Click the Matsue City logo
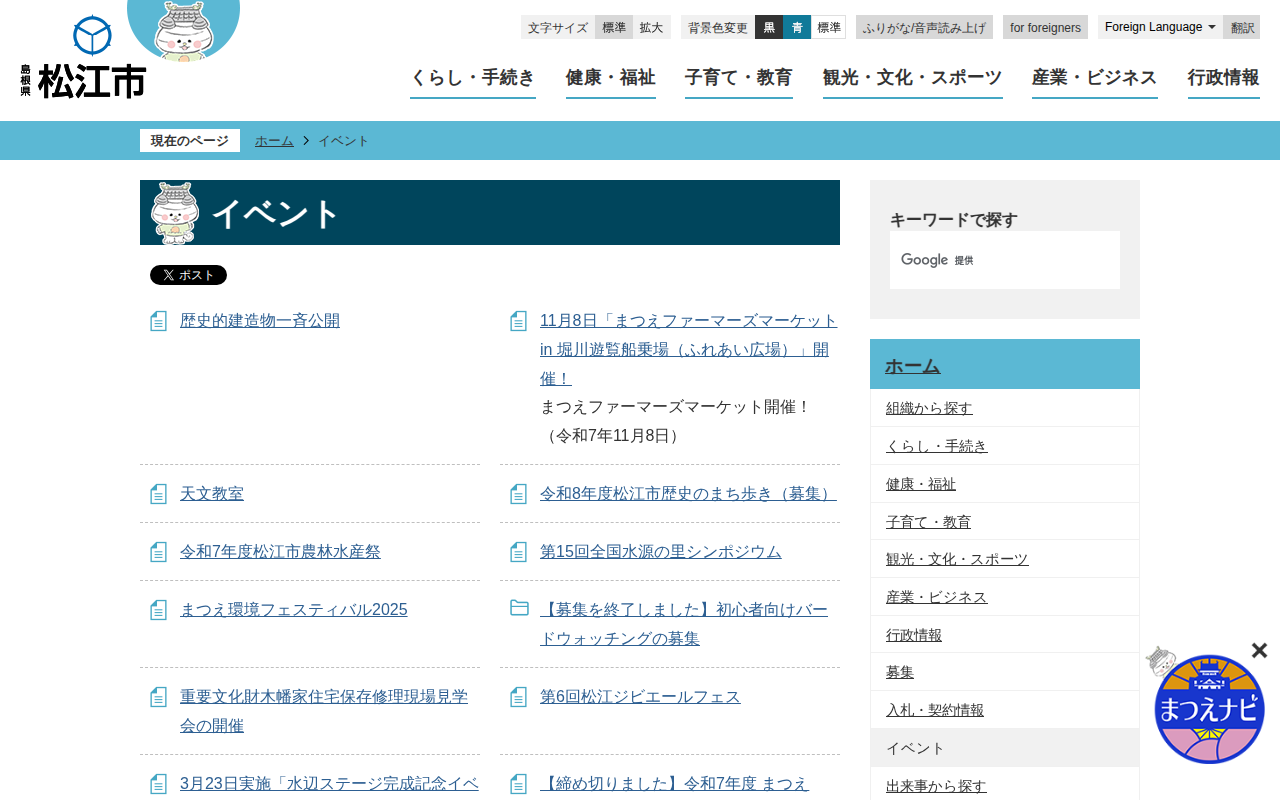 click(x=83, y=57)
